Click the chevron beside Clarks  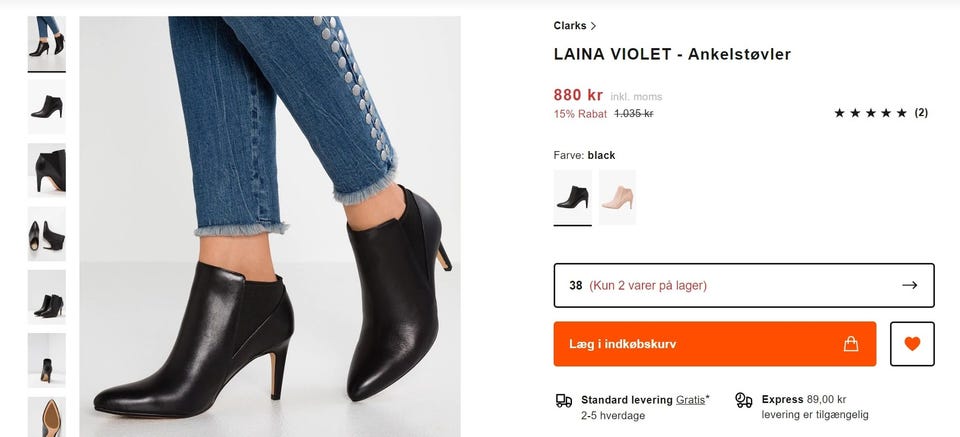pyautogui.click(x=593, y=26)
